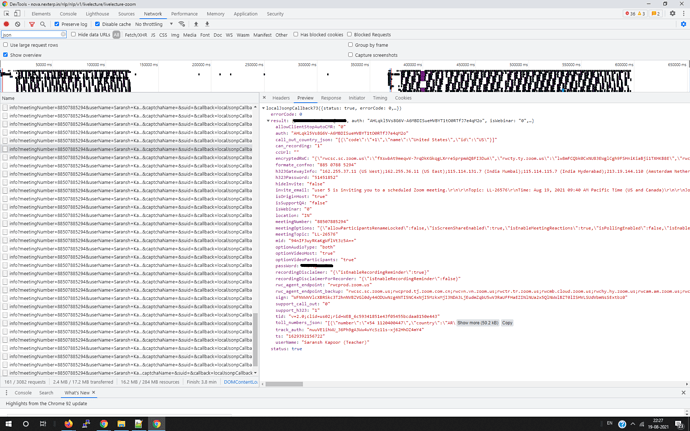Close the What's New drawer tab

click(x=93, y=392)
